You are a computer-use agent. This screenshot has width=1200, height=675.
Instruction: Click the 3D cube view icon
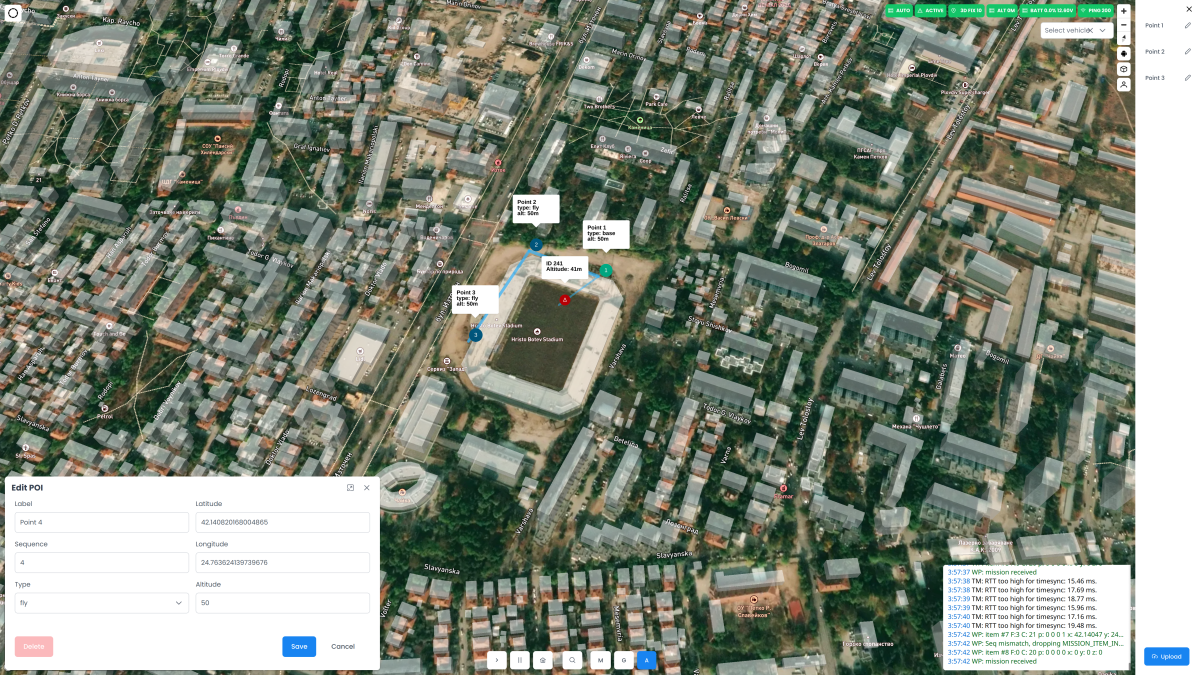coord(1124,70)
